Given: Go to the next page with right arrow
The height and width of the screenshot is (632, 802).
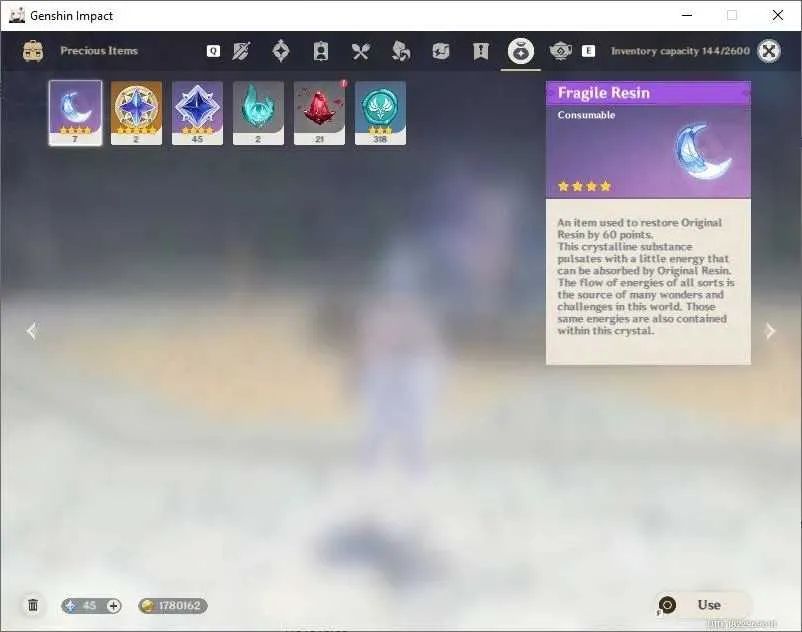Looking at the screenshot, I should [770, 331].
